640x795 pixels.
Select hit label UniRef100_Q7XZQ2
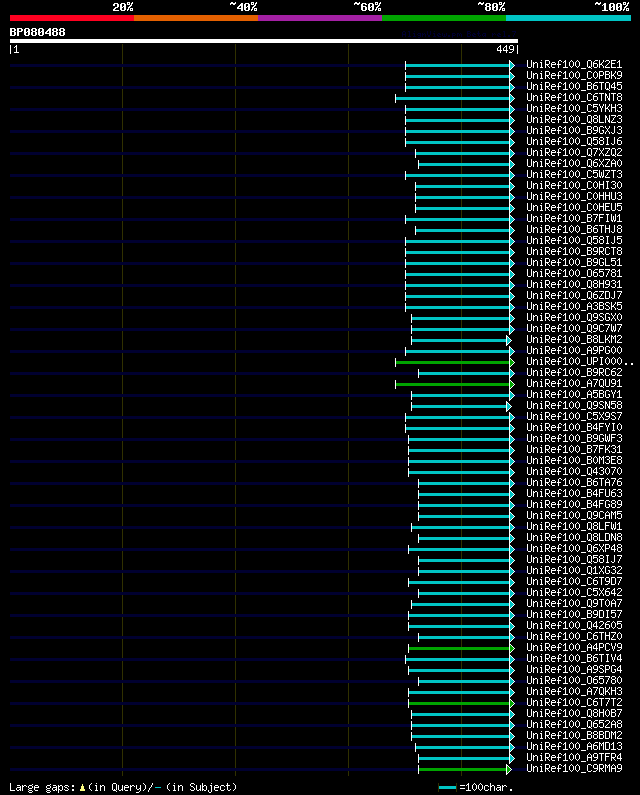[x=574, y=153]
